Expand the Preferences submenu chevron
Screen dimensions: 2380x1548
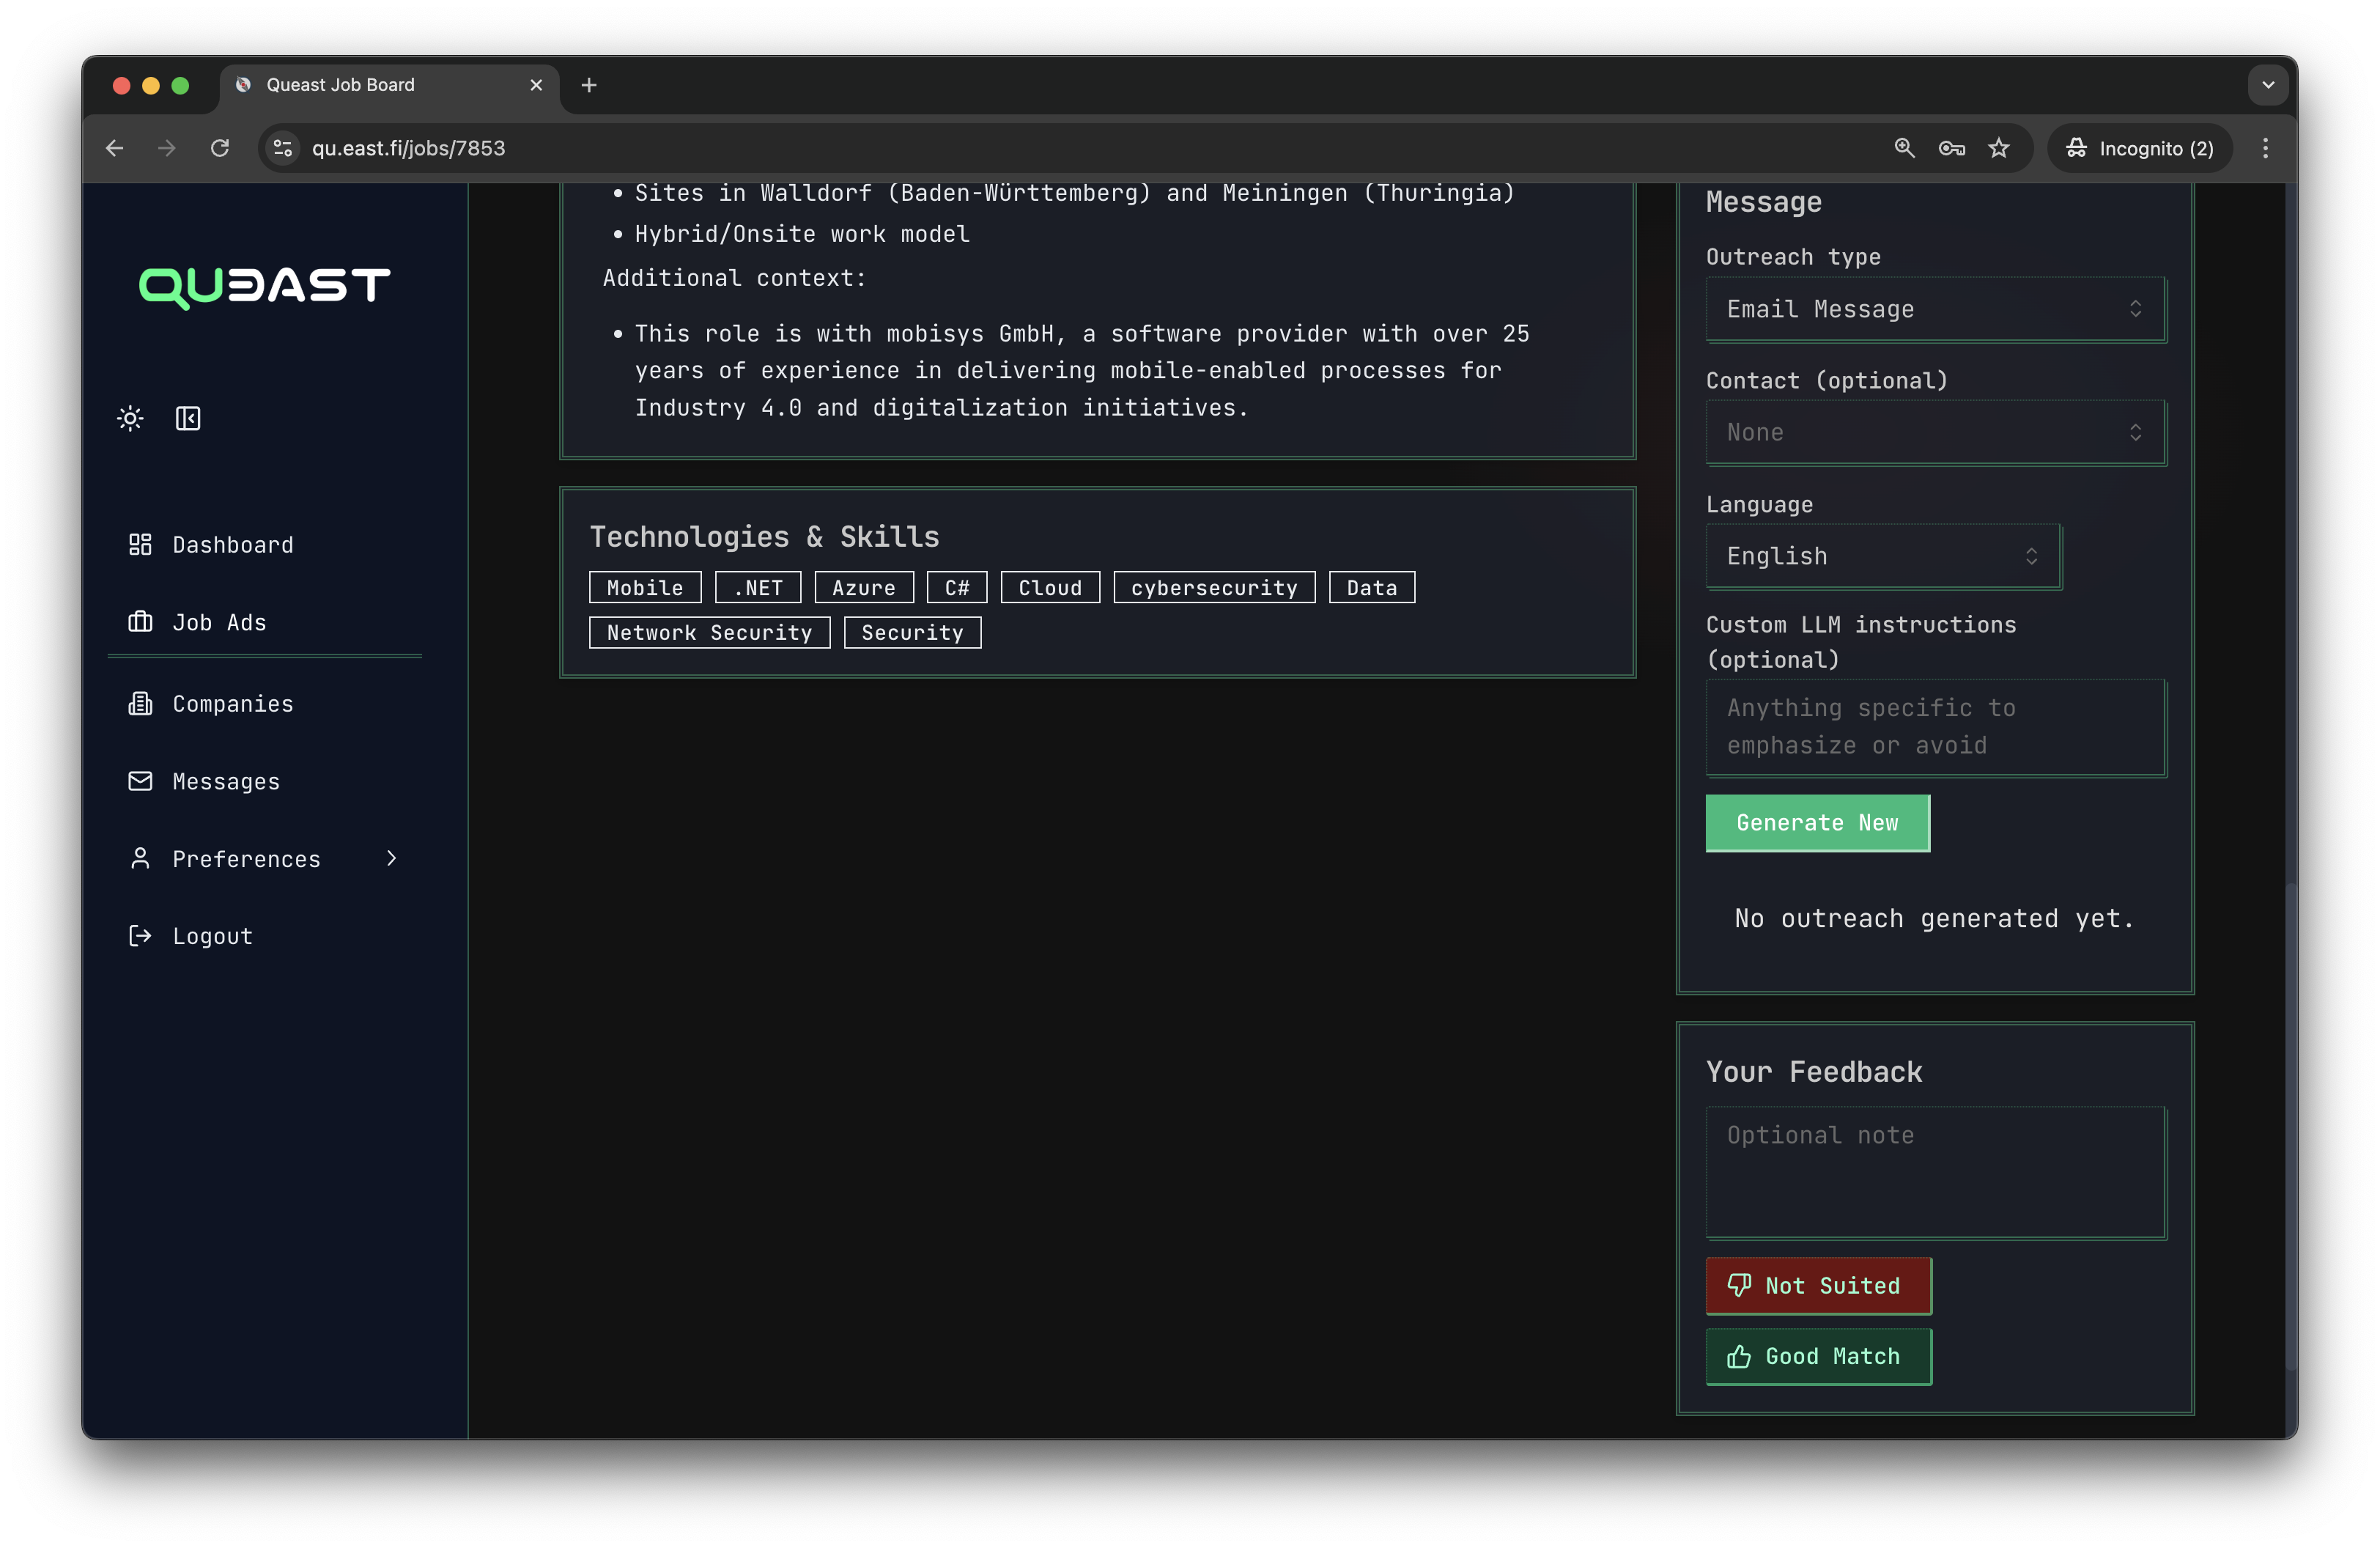390,858
